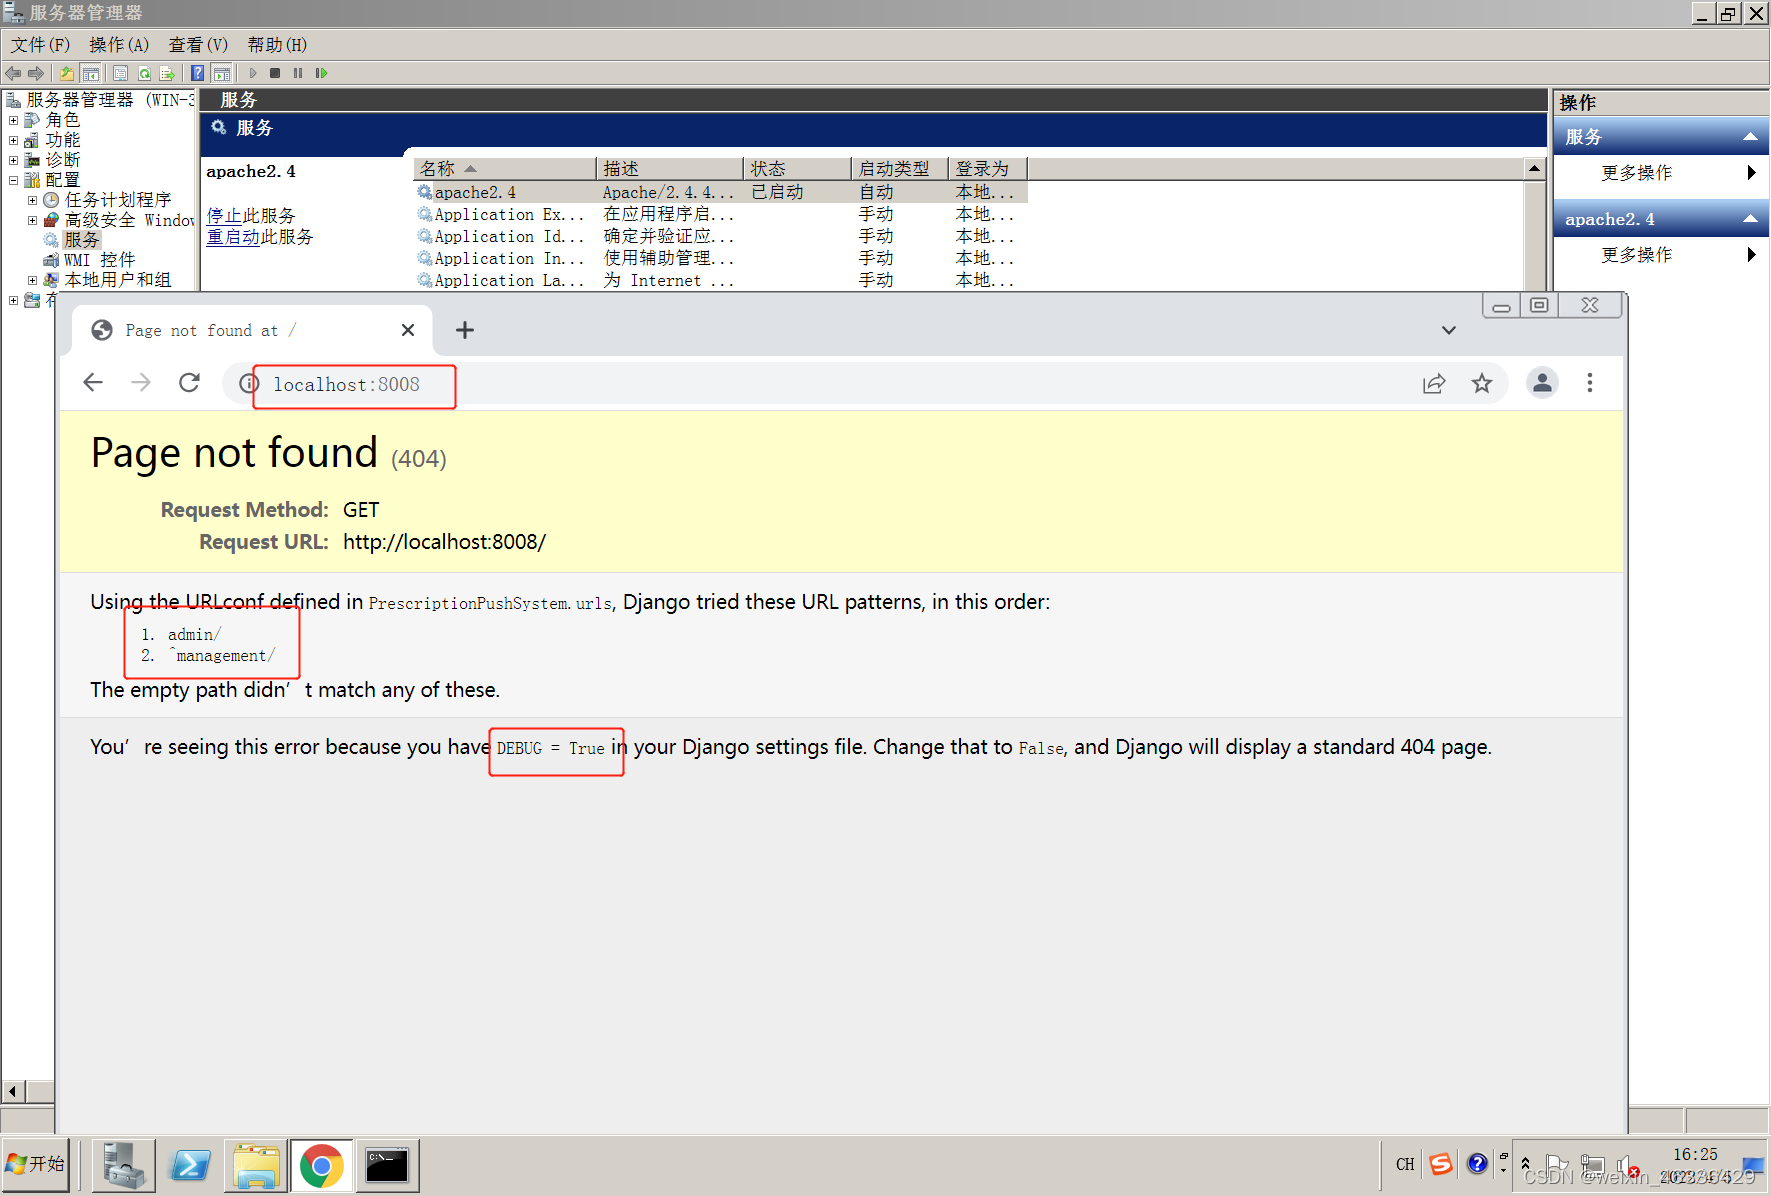Show hidden tray icons chevron
Viewport: 1771px width, 1196px height.
pos(1525,1164)
